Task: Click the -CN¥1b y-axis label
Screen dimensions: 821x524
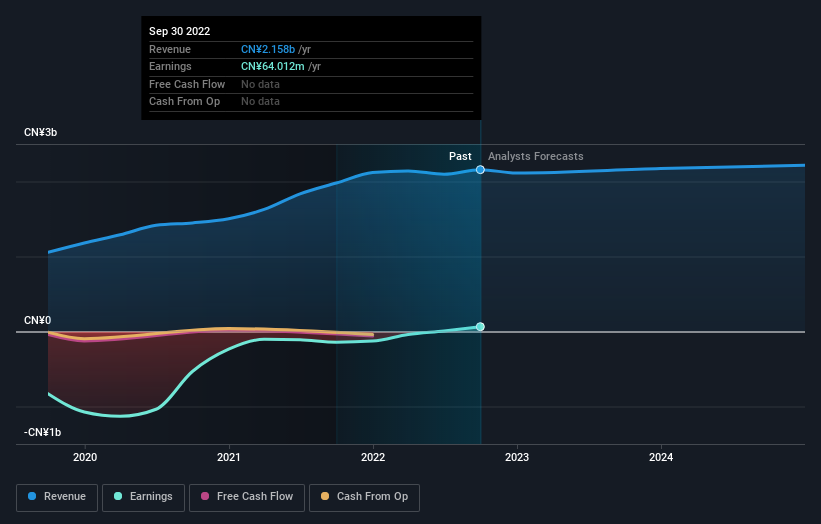Action: click(x=42, y=432)
